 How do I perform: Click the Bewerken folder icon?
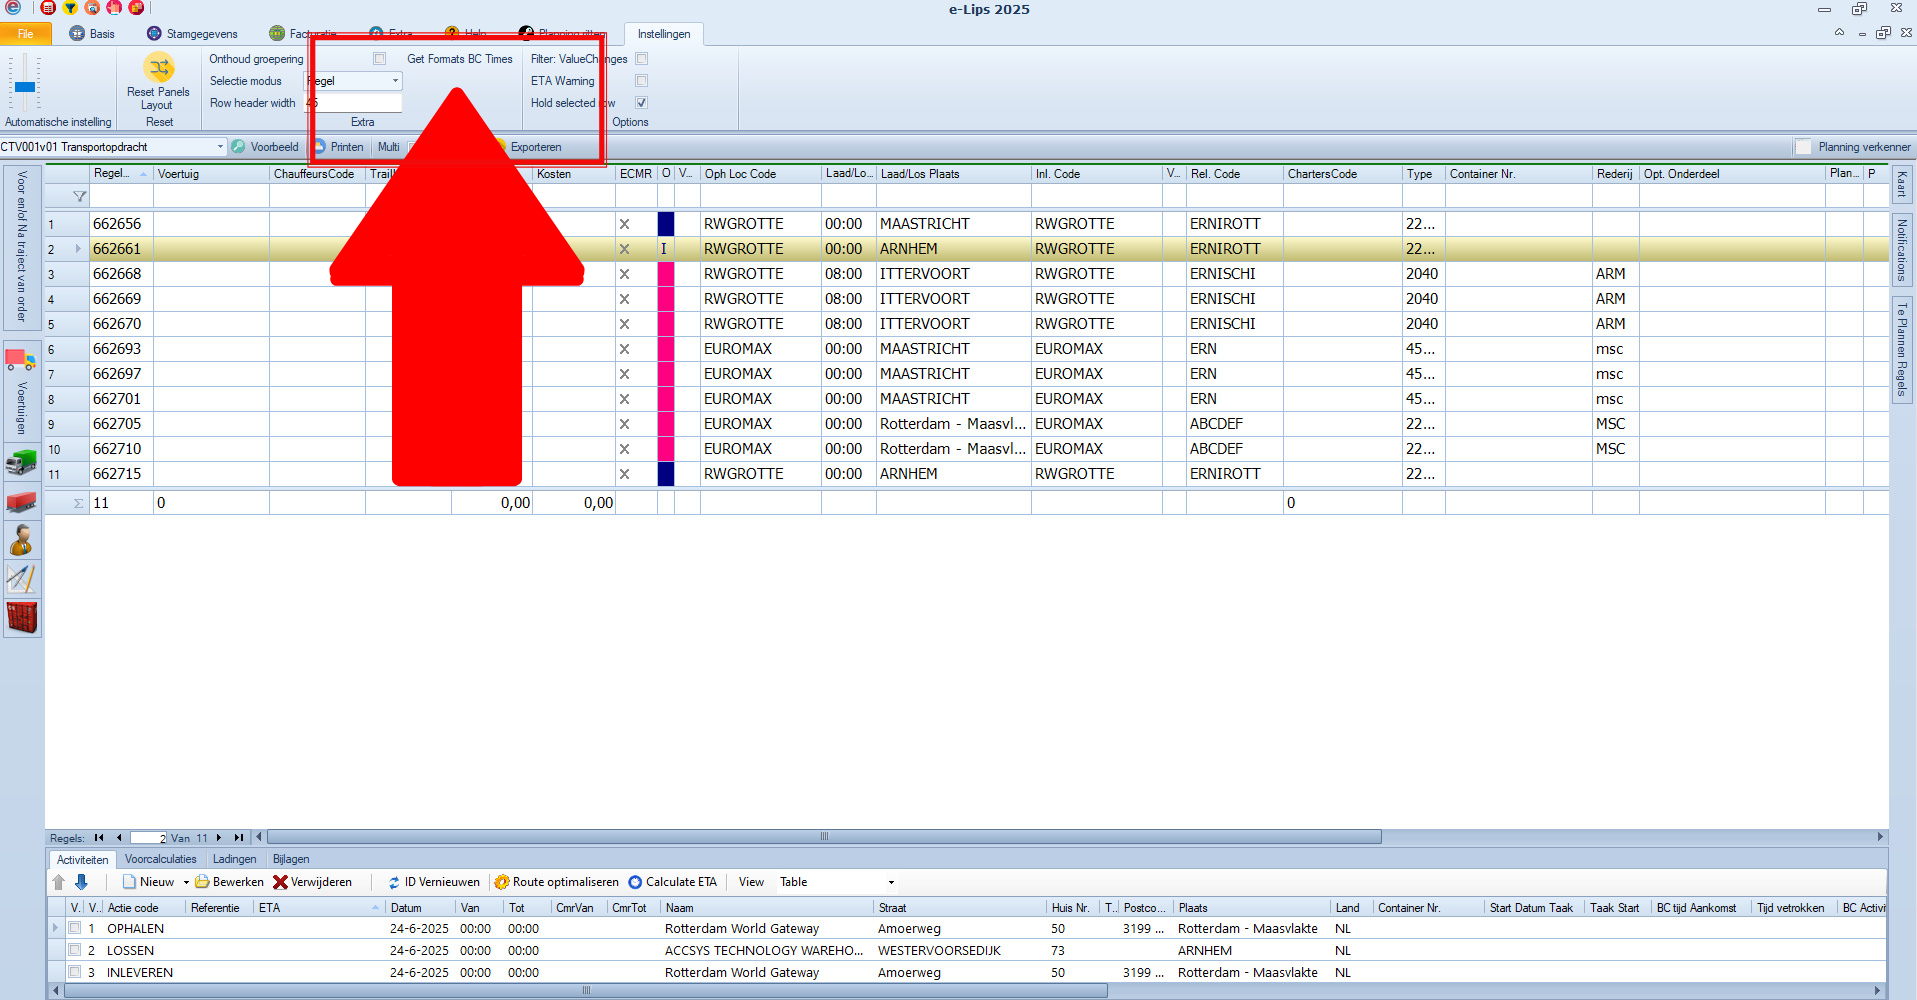[202, 882]
